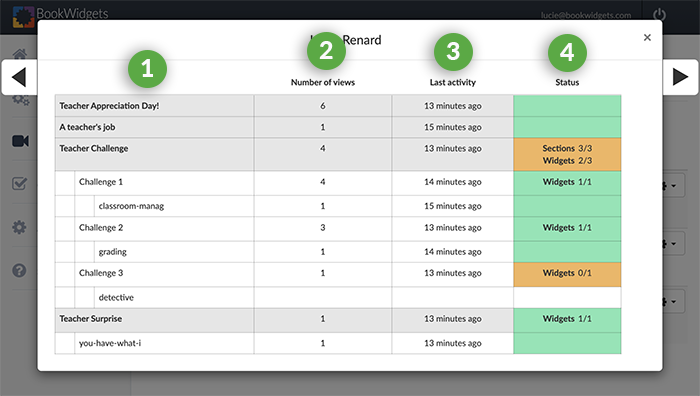Click the Number of views column header
This screenshot has height=396, width=700.
[323, 82]
